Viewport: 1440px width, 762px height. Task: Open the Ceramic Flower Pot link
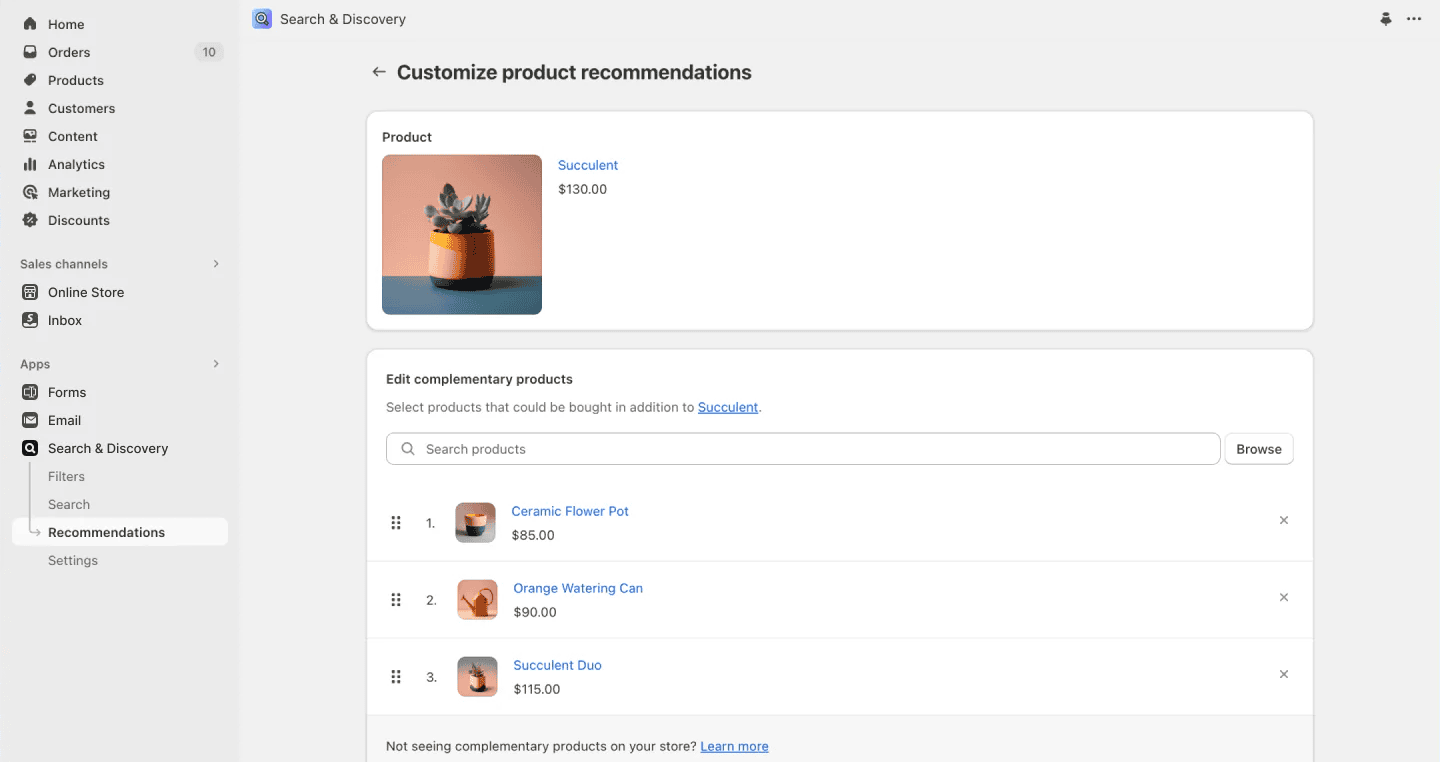click(x=570, y=511)
